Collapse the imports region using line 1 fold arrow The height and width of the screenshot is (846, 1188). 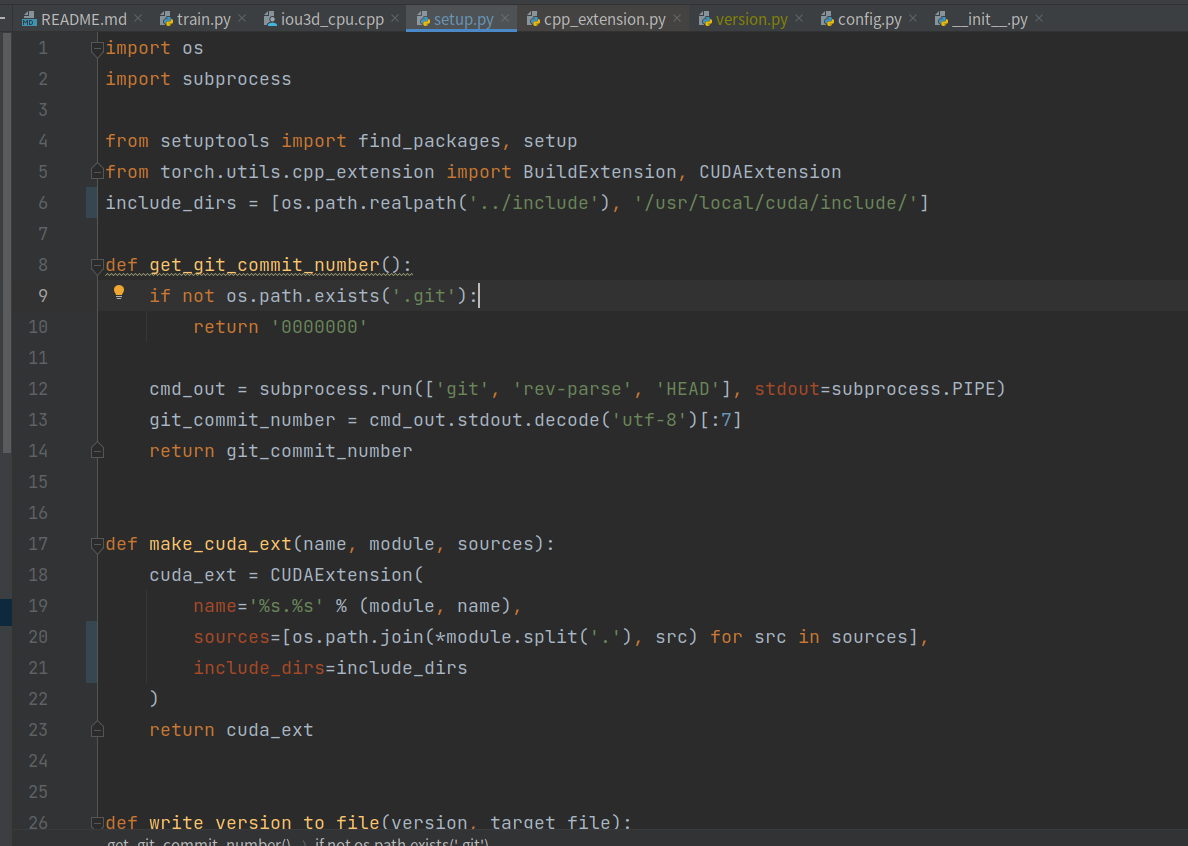tap(96, 47)
